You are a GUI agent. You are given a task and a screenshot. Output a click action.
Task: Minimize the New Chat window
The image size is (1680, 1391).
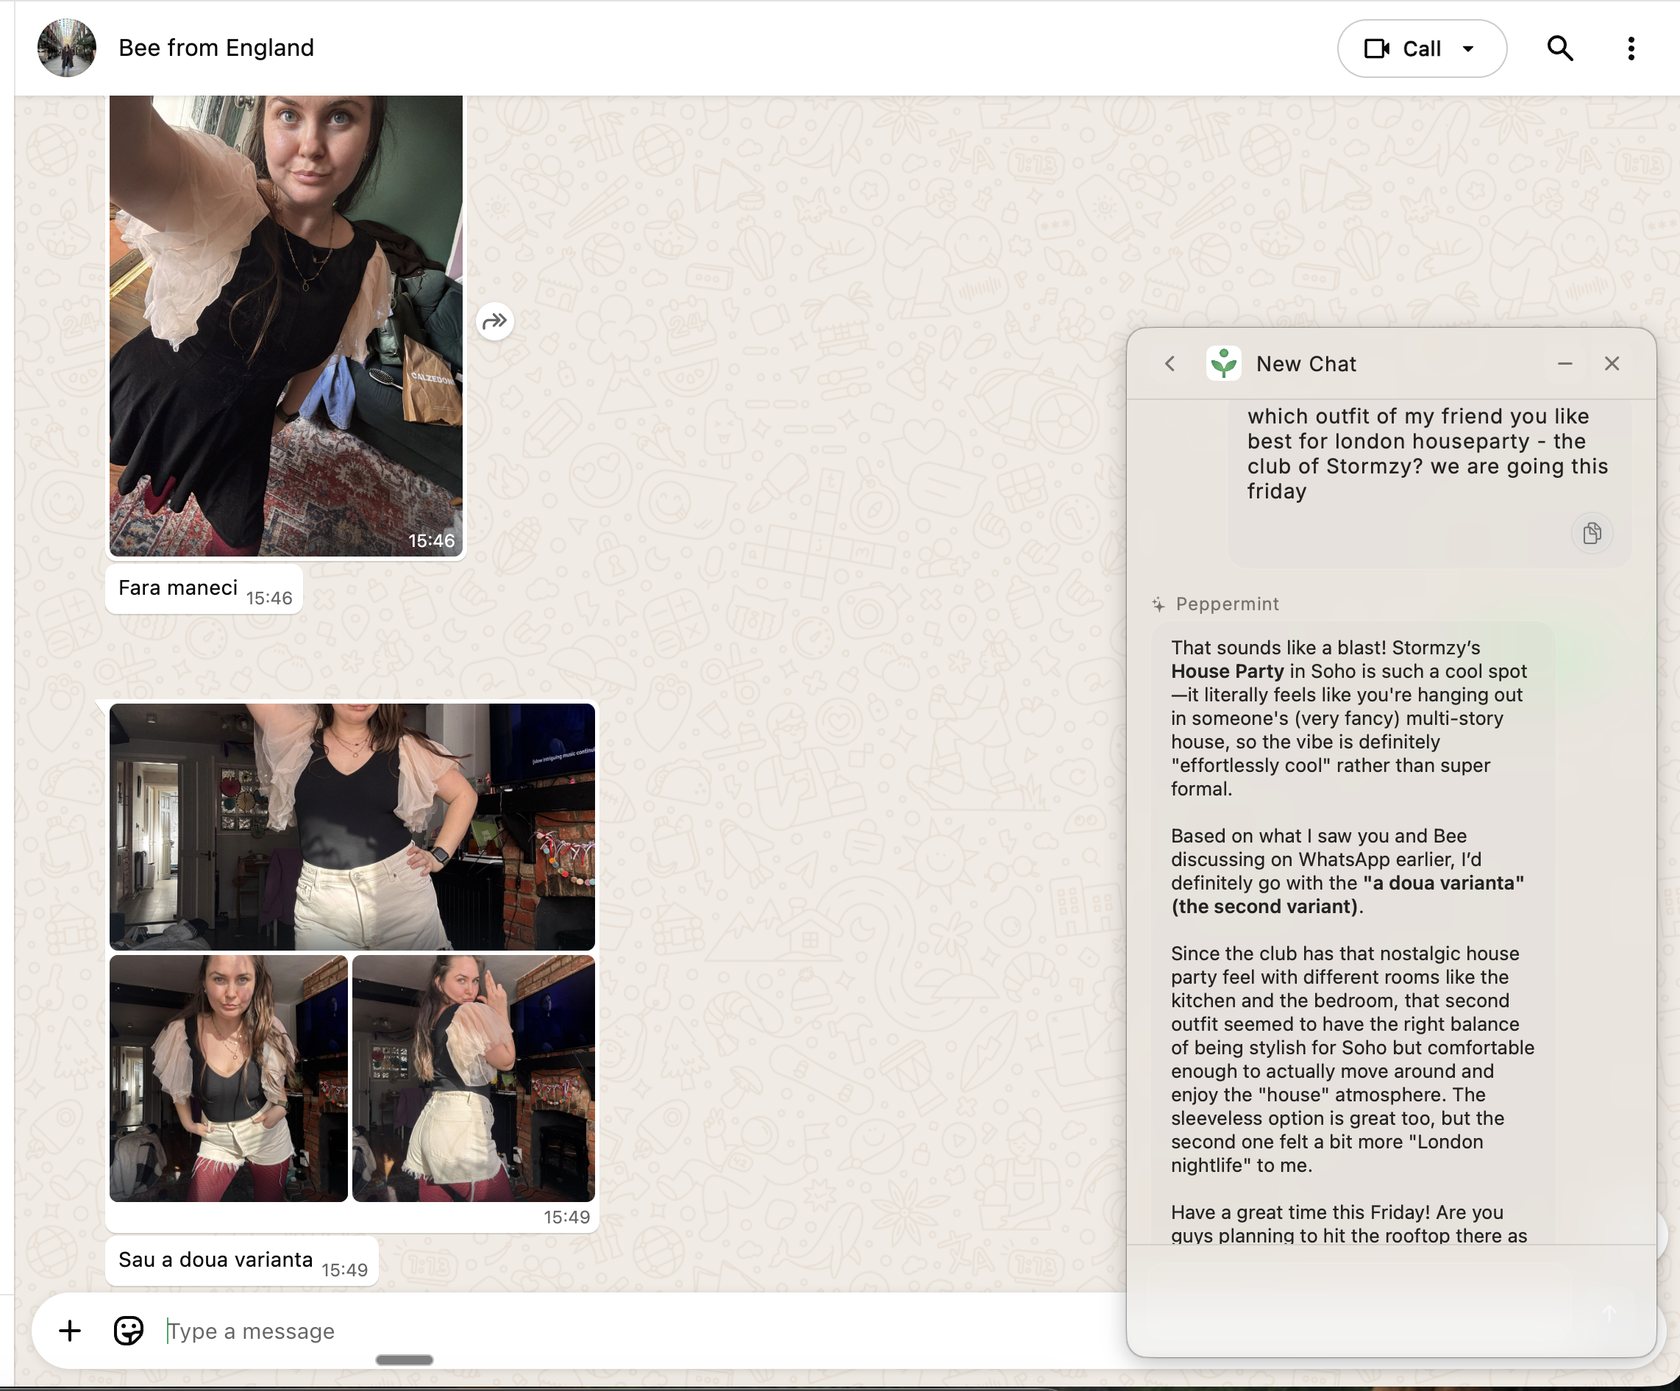coord(1566,364)
